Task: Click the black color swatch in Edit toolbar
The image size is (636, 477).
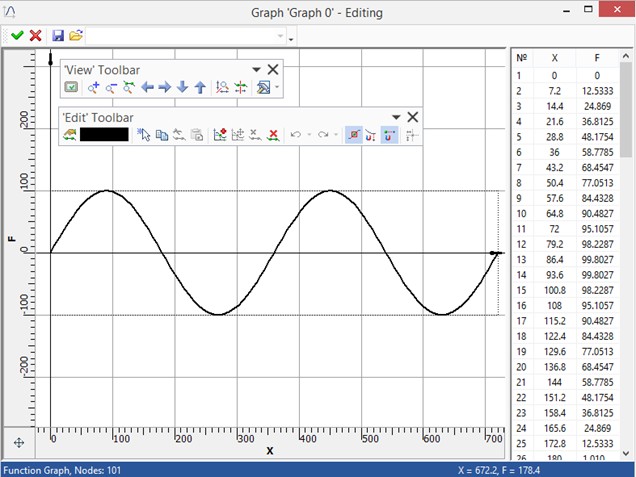Action: click(104, 135)
